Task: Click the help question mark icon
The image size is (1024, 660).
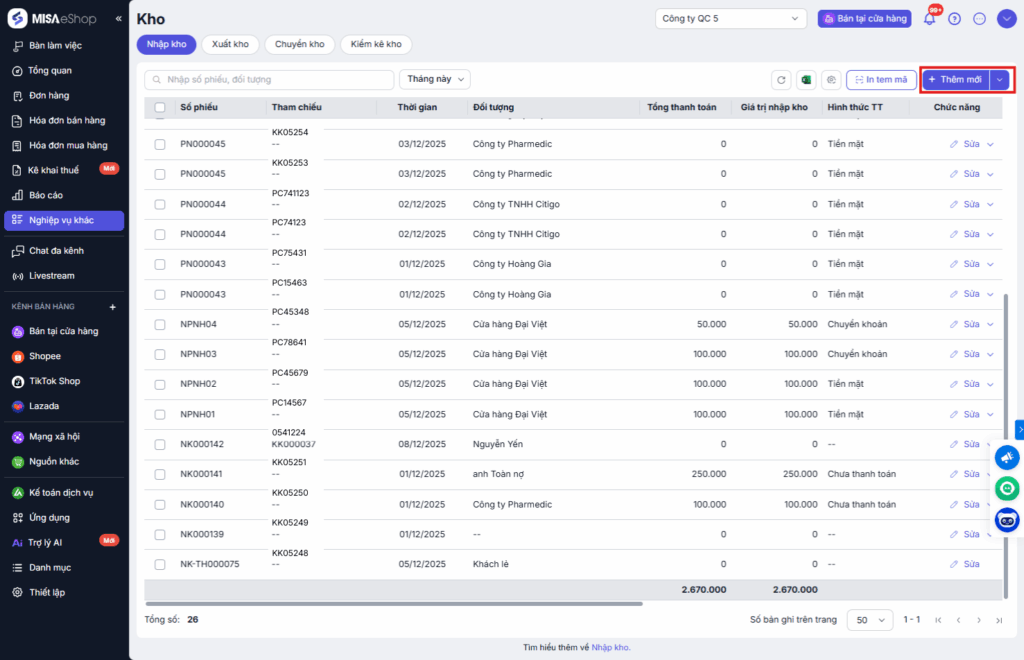Action: click(x=954, y=18)
